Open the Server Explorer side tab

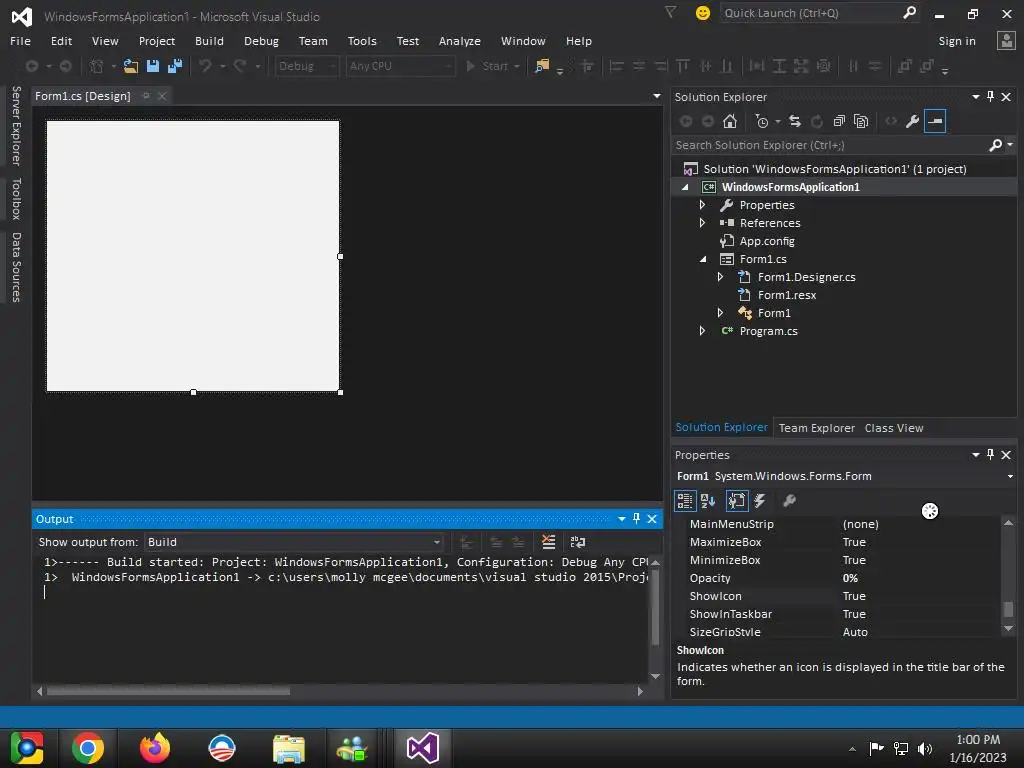point(16,125)
